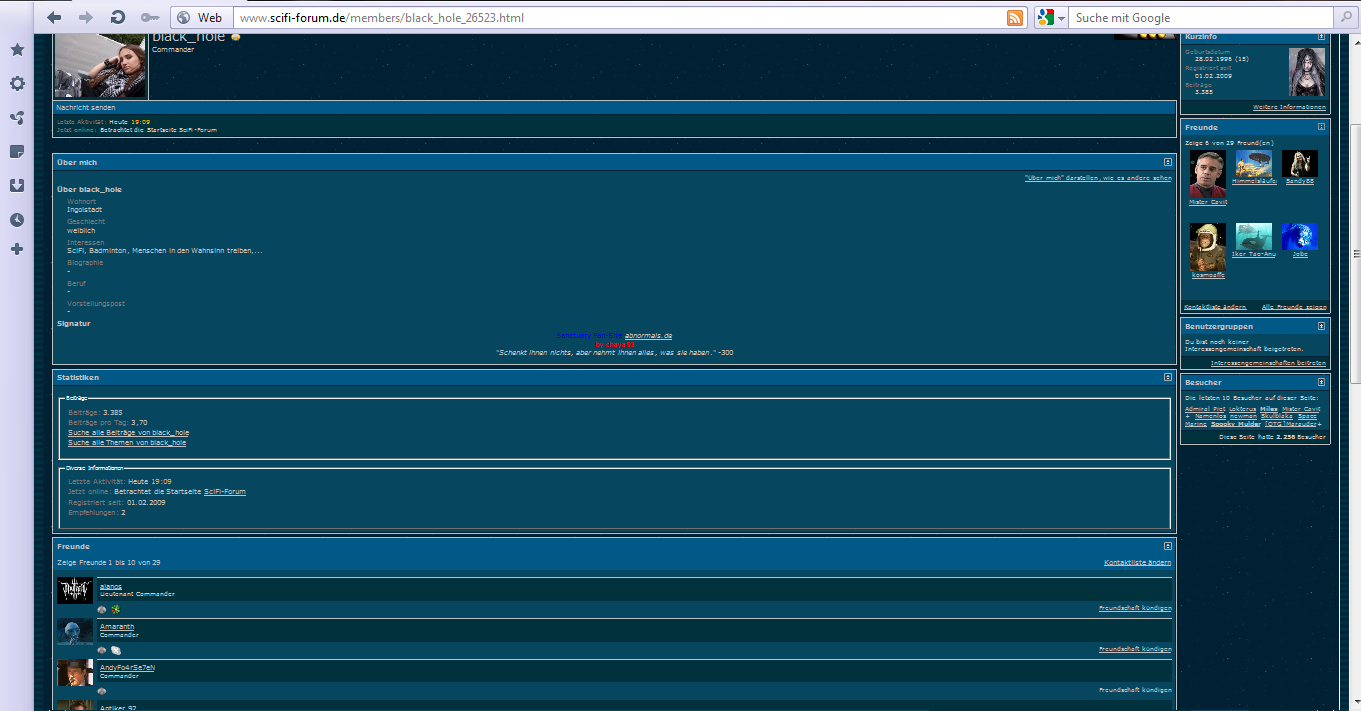Go back using the browser Back arrow

coord(54,18)
